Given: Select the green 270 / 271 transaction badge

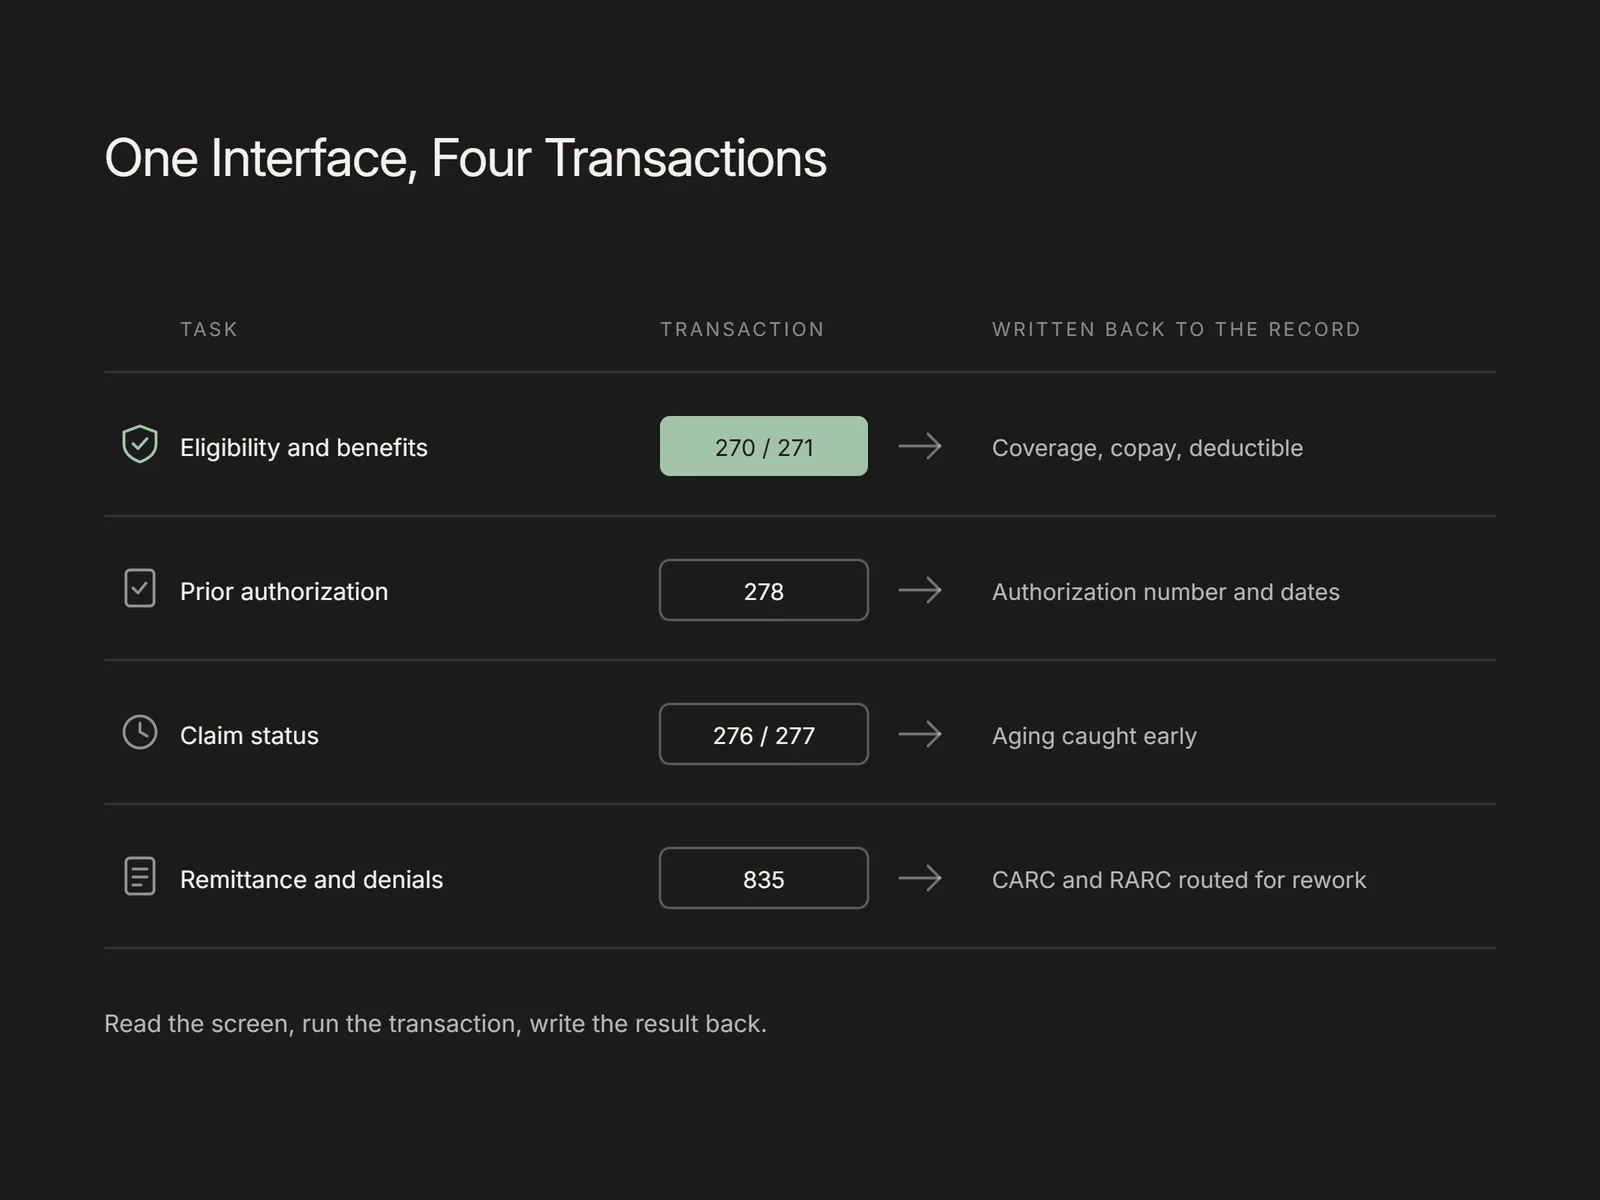Looking at the screenshot, I should [764, 446].
